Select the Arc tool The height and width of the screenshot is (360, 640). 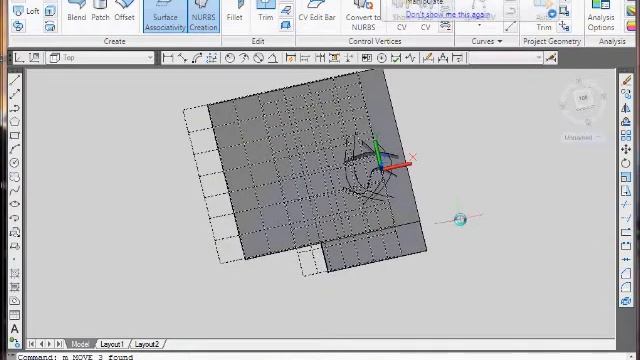coord(15,149)
